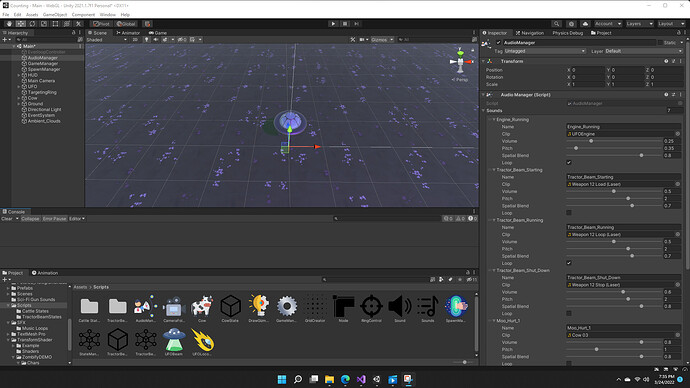Collapse the Engine_Running sound entry
Image resolution: width=690 pixels, height=388 pixels.
(494, 120)
